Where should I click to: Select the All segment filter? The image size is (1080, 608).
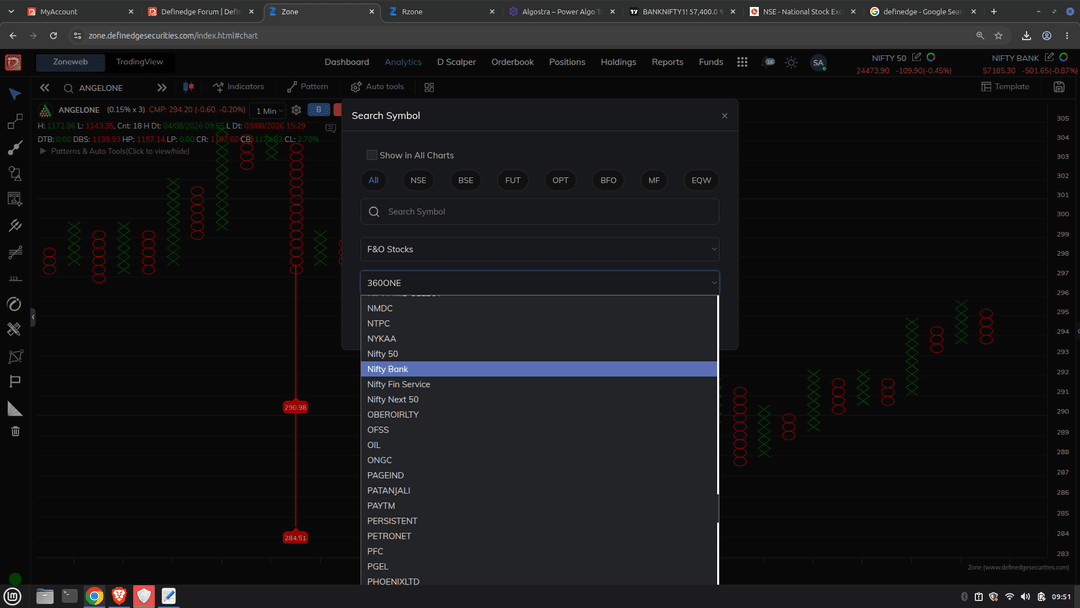(373, 180)
